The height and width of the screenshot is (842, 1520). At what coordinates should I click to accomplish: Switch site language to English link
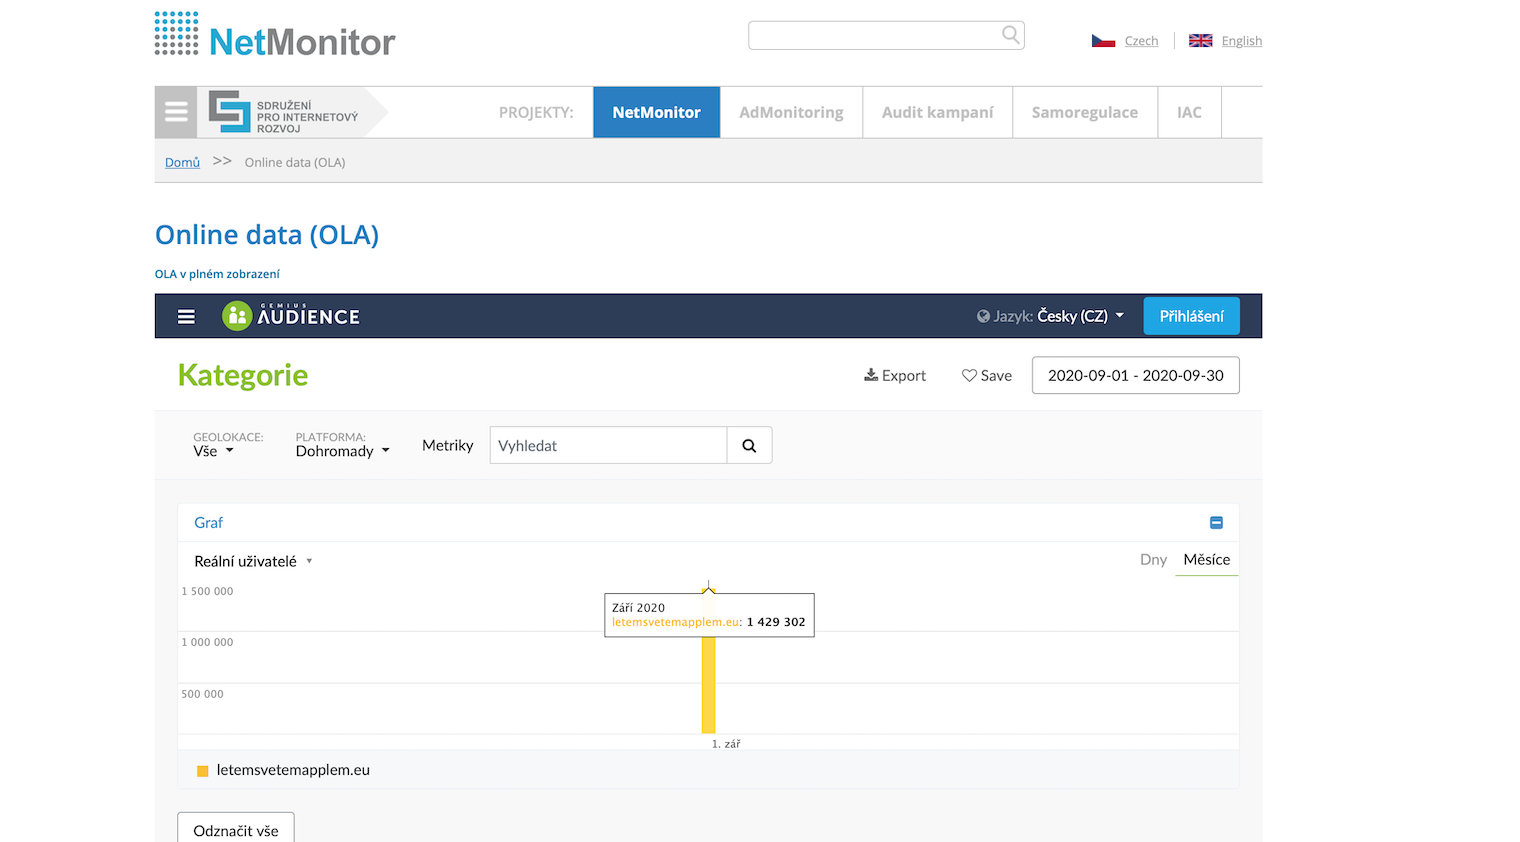tap(1242, 41)
